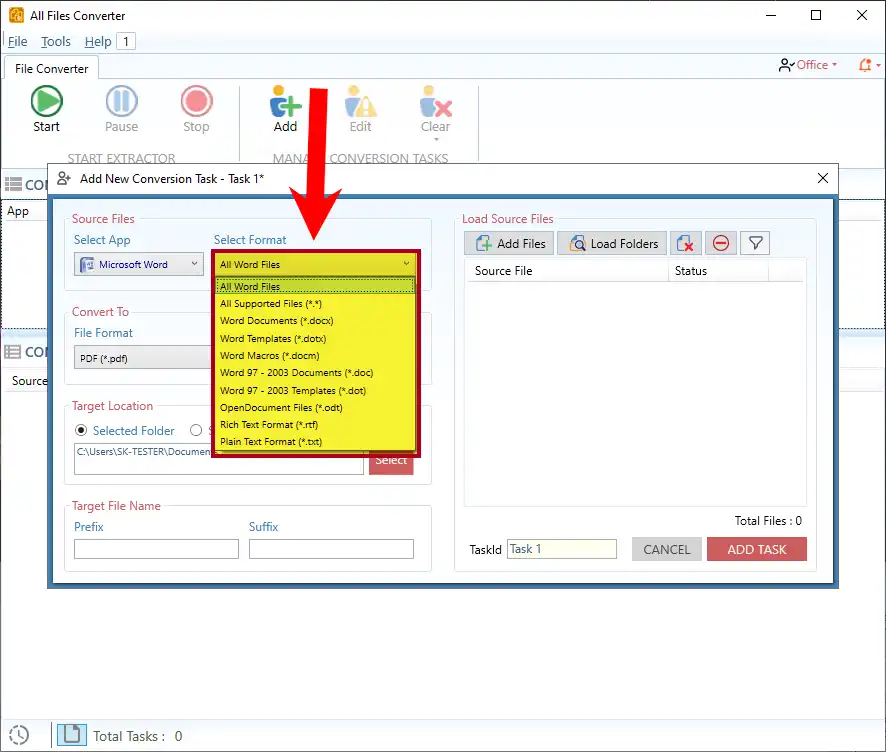Click the All Files Converter app icon

16,15
